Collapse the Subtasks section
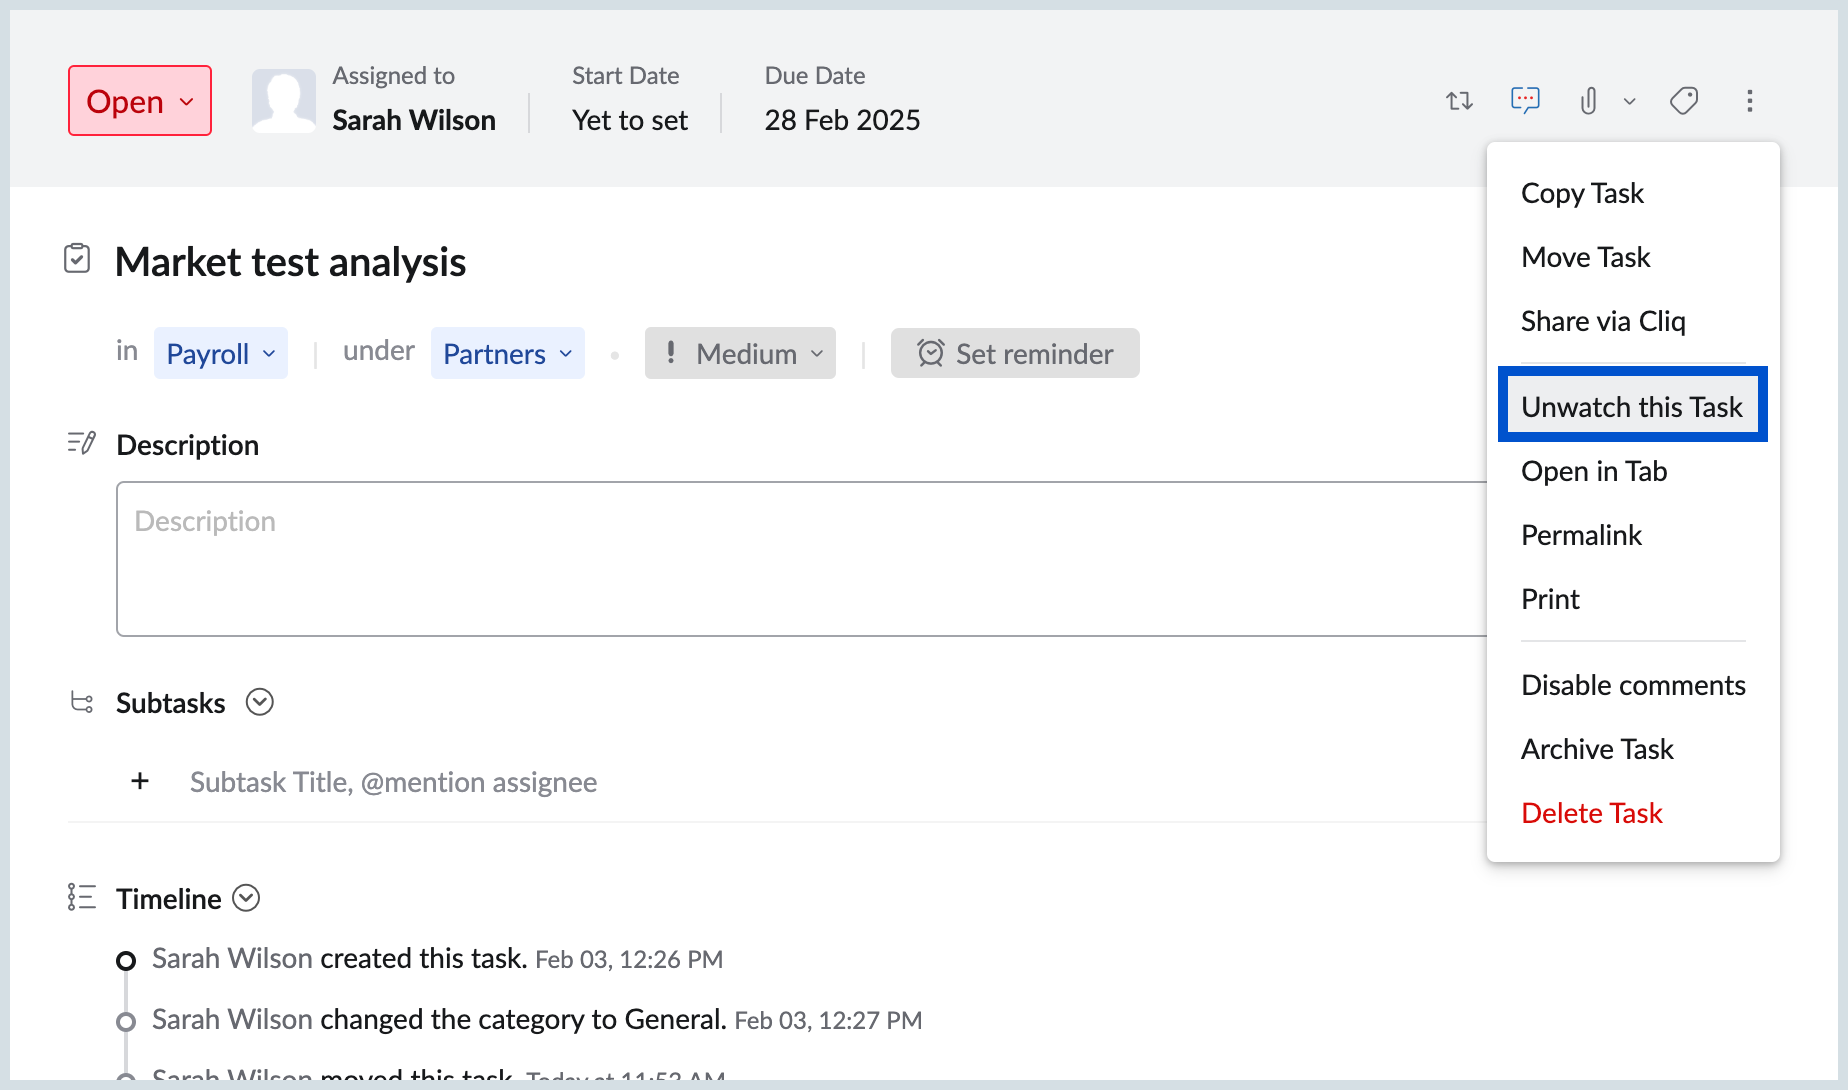 click(x=260, y=702)
